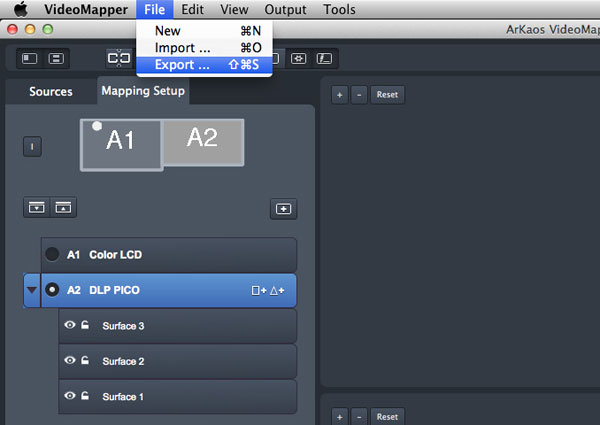The width and height of the screenshot is (600, 425).
Task: Click the upper view zoom out minus
Action: 359,95
